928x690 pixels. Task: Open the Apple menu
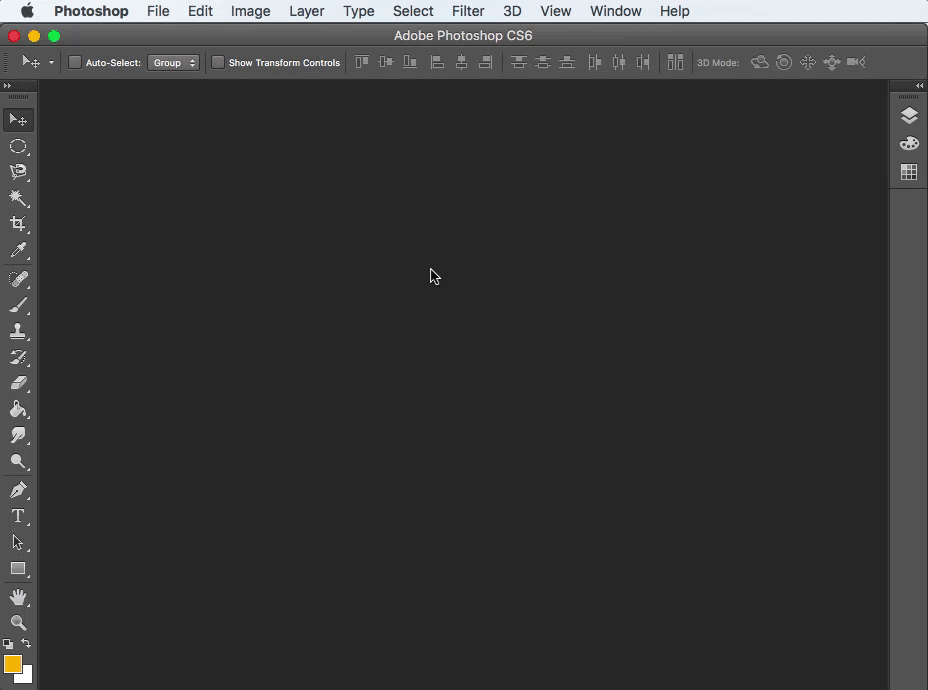pos(27,11)
